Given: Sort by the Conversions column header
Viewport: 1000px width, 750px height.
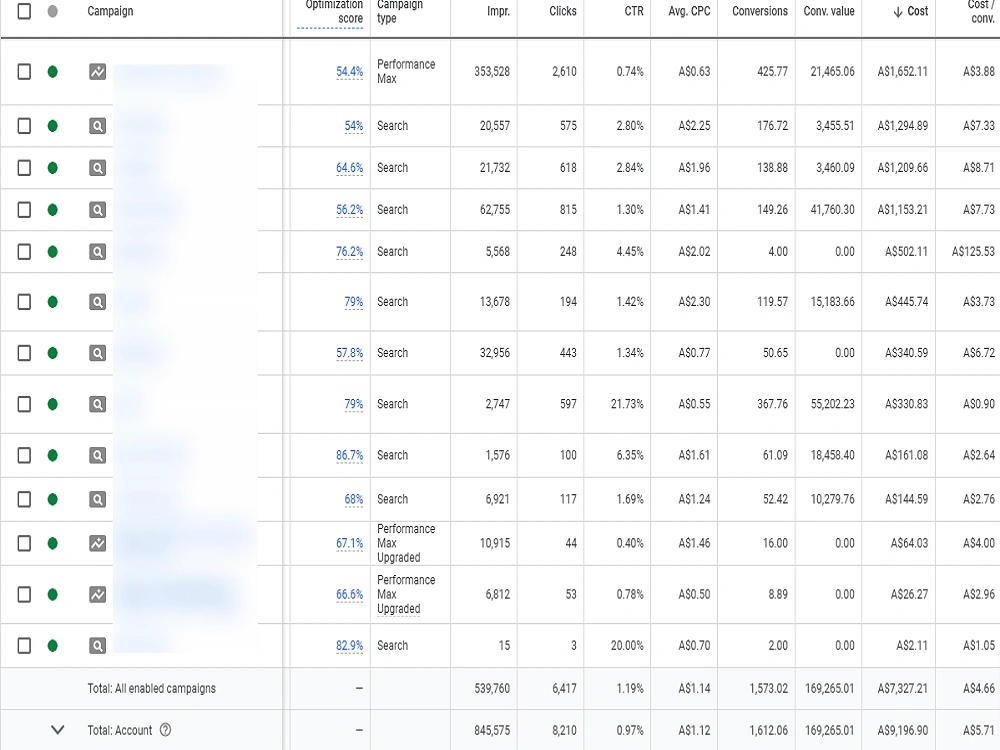Looking at the screenshot, I should click(760, 11).
